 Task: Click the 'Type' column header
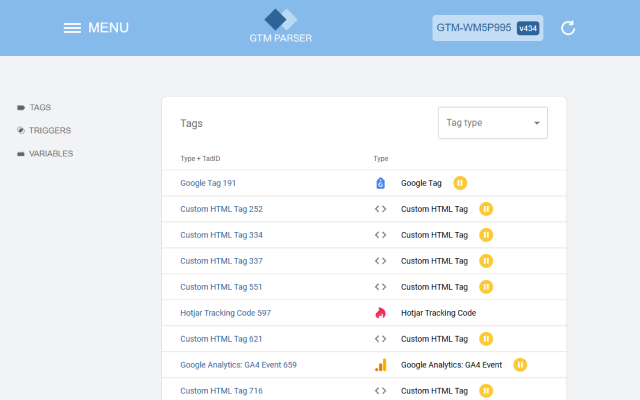381,159
